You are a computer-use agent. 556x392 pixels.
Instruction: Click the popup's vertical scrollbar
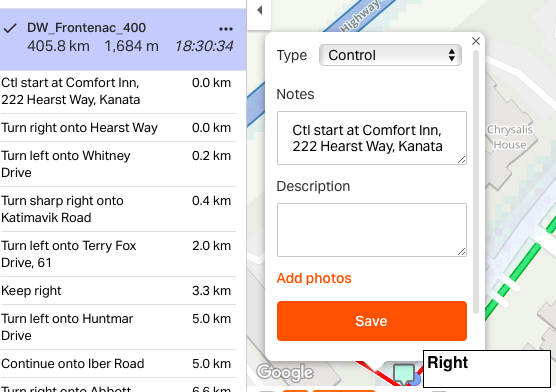[x=476, y=182]
